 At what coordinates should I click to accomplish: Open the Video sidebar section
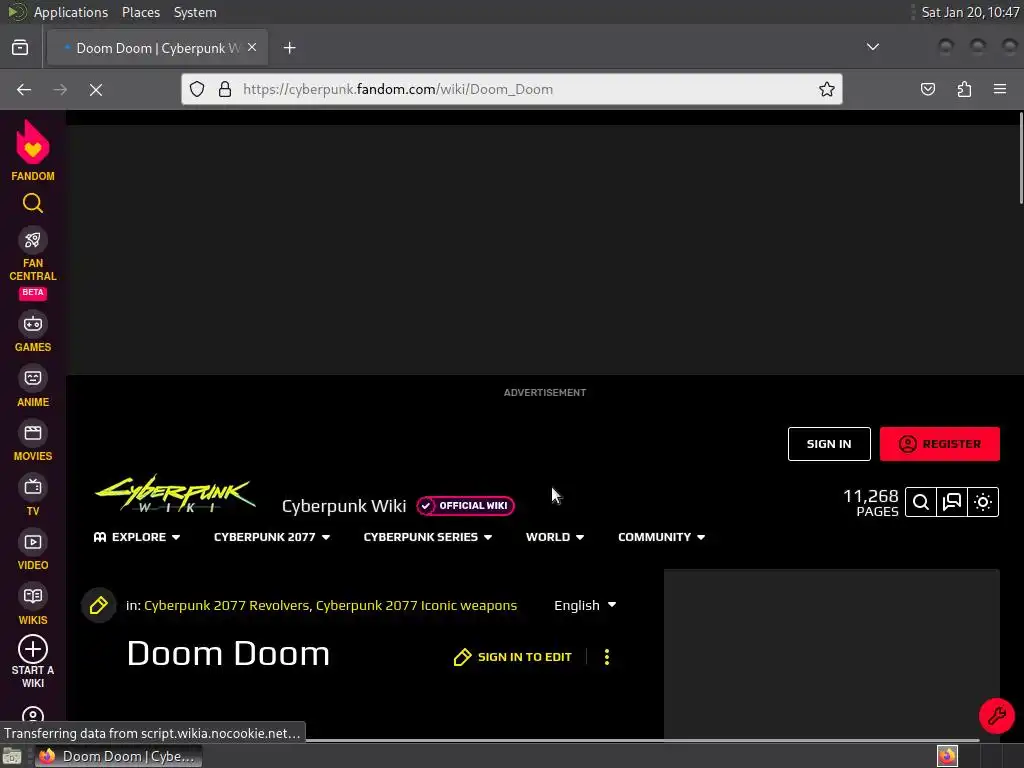[33, 551]
